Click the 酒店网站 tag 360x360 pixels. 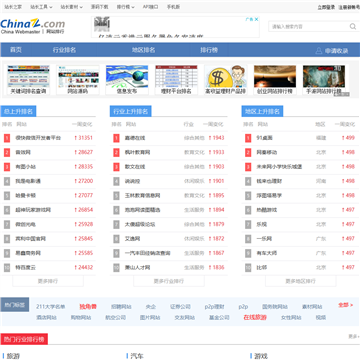tap(46, 317)
